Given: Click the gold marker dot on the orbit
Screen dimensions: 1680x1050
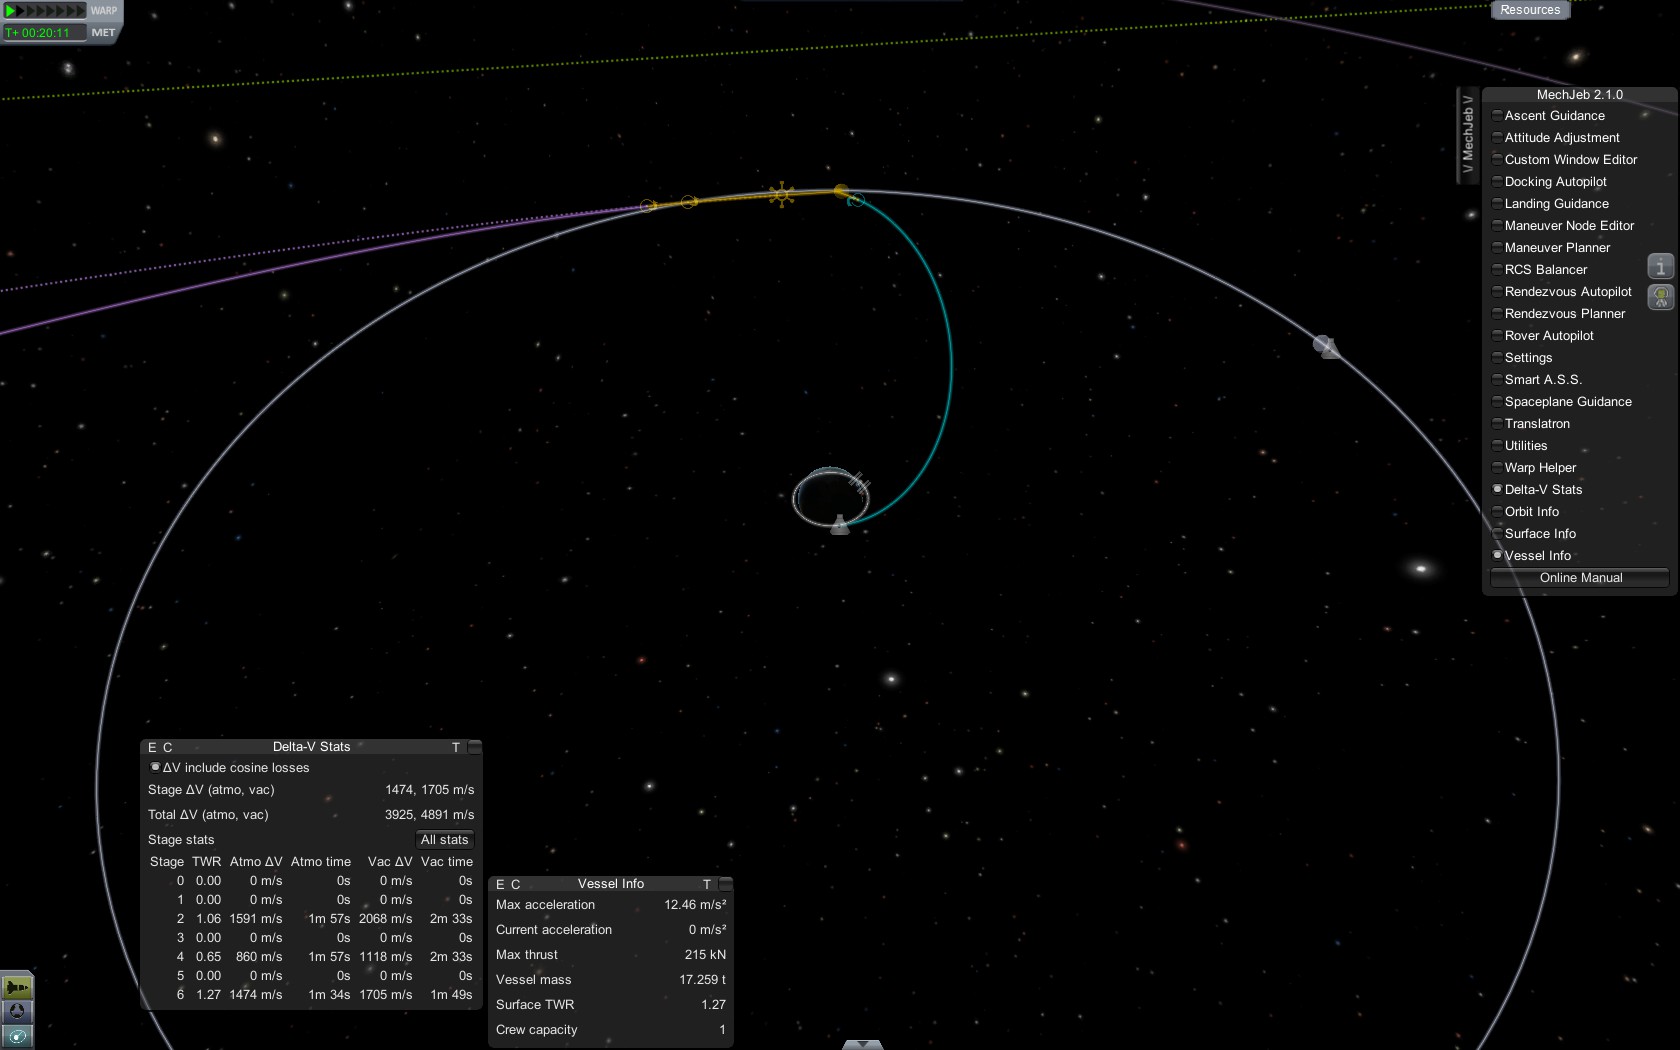Looking at the screenshot, I should pos(841,191).
